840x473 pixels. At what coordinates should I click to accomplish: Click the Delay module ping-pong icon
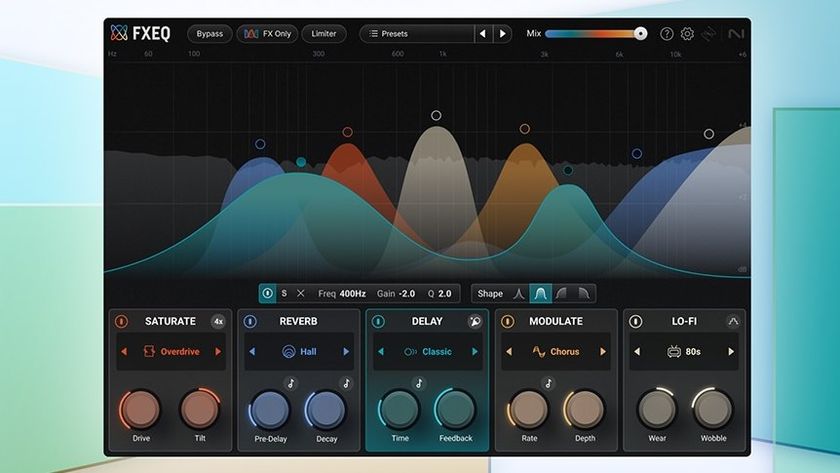point(475,321)
